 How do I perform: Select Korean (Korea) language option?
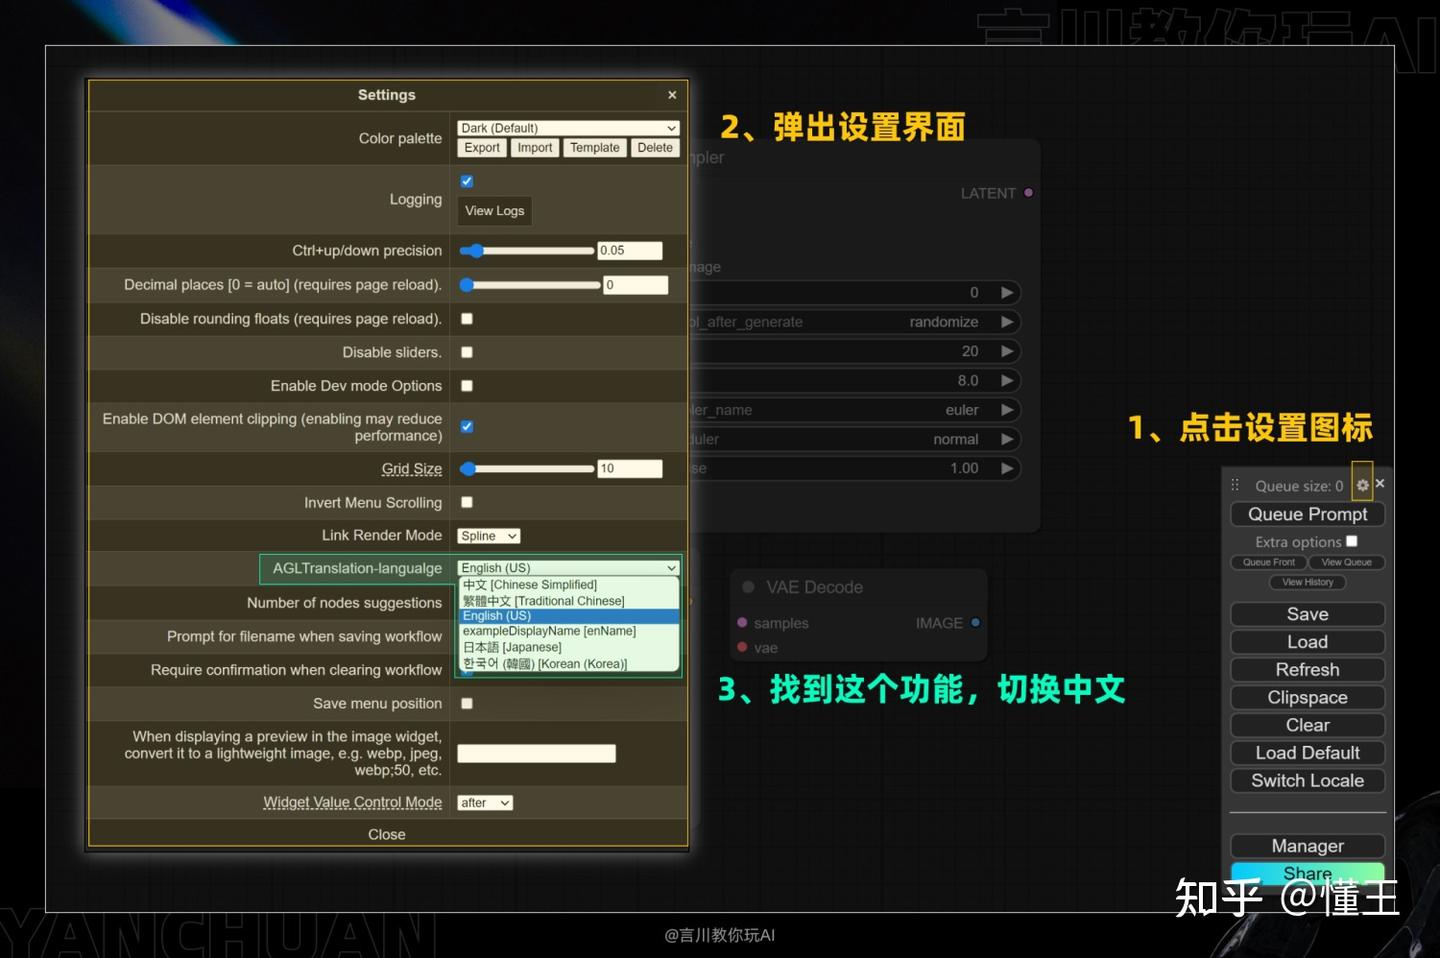coord(569,664)
